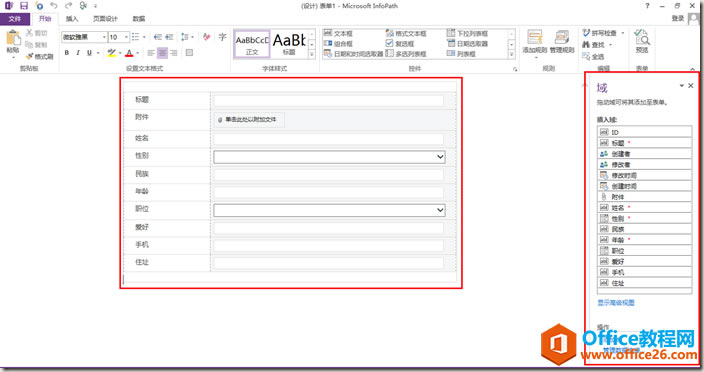Open the highlight color dropdown arrow

[x=120, y=53]
